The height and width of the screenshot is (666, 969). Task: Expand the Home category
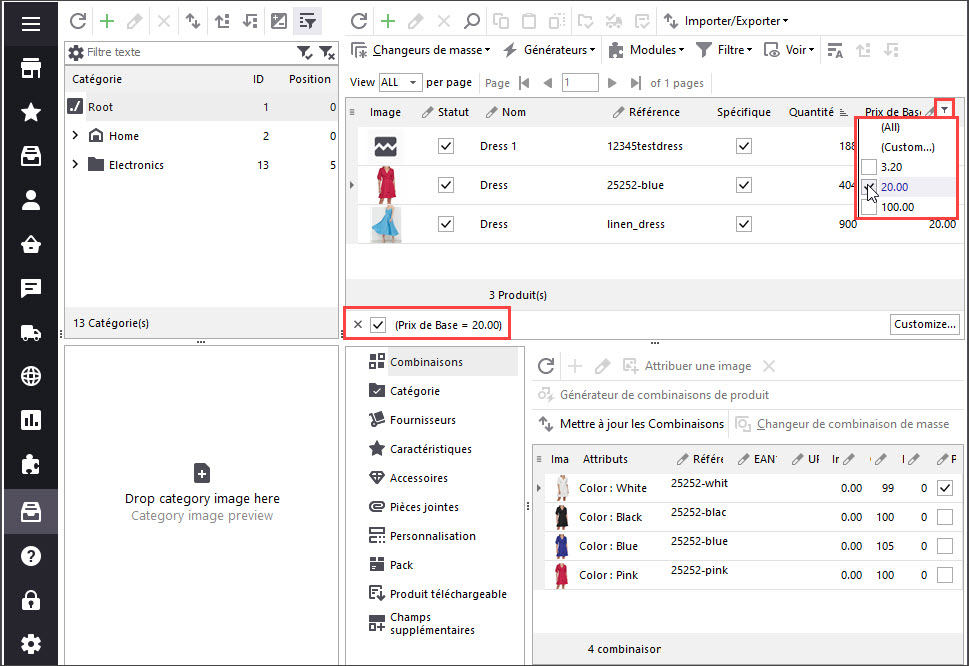pos(75,135)
